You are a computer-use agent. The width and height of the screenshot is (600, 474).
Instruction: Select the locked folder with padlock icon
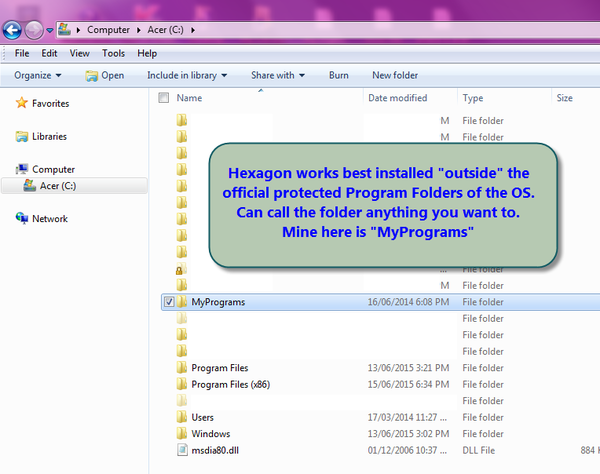click(181, 269)
